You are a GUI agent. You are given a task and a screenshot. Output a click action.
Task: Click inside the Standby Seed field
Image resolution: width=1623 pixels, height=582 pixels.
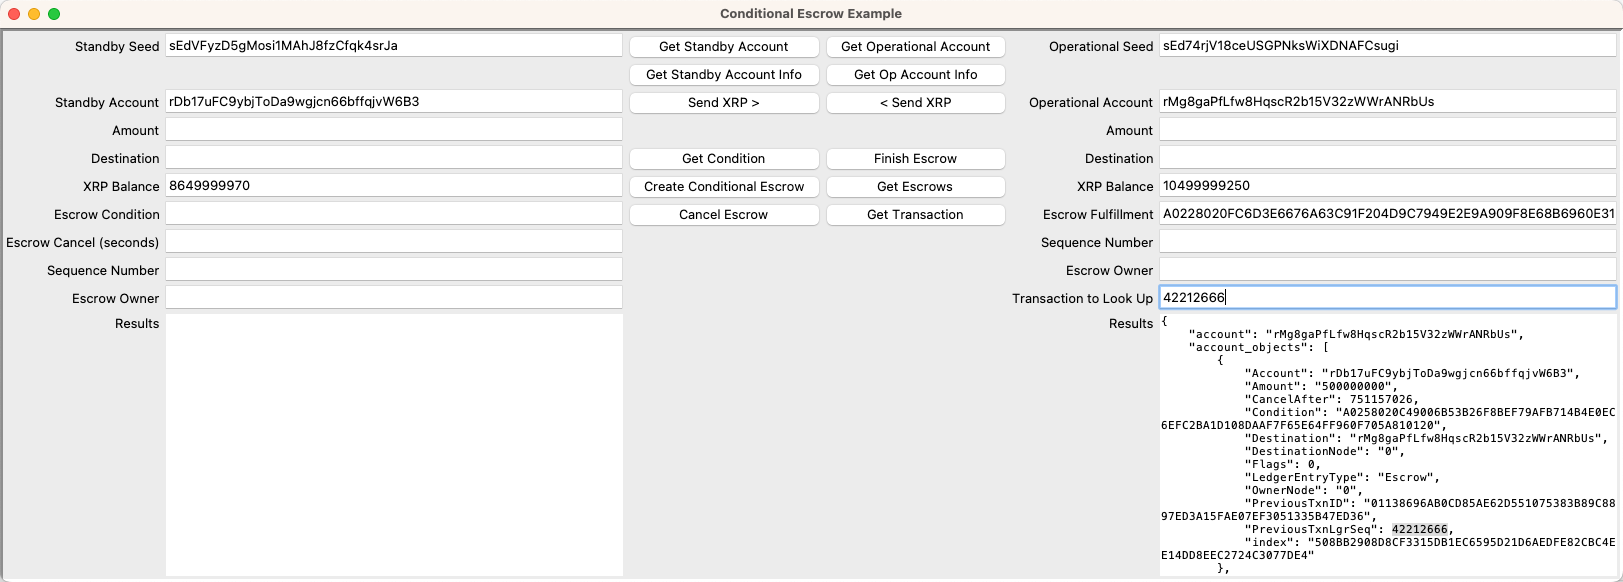[x=395, y=45]
